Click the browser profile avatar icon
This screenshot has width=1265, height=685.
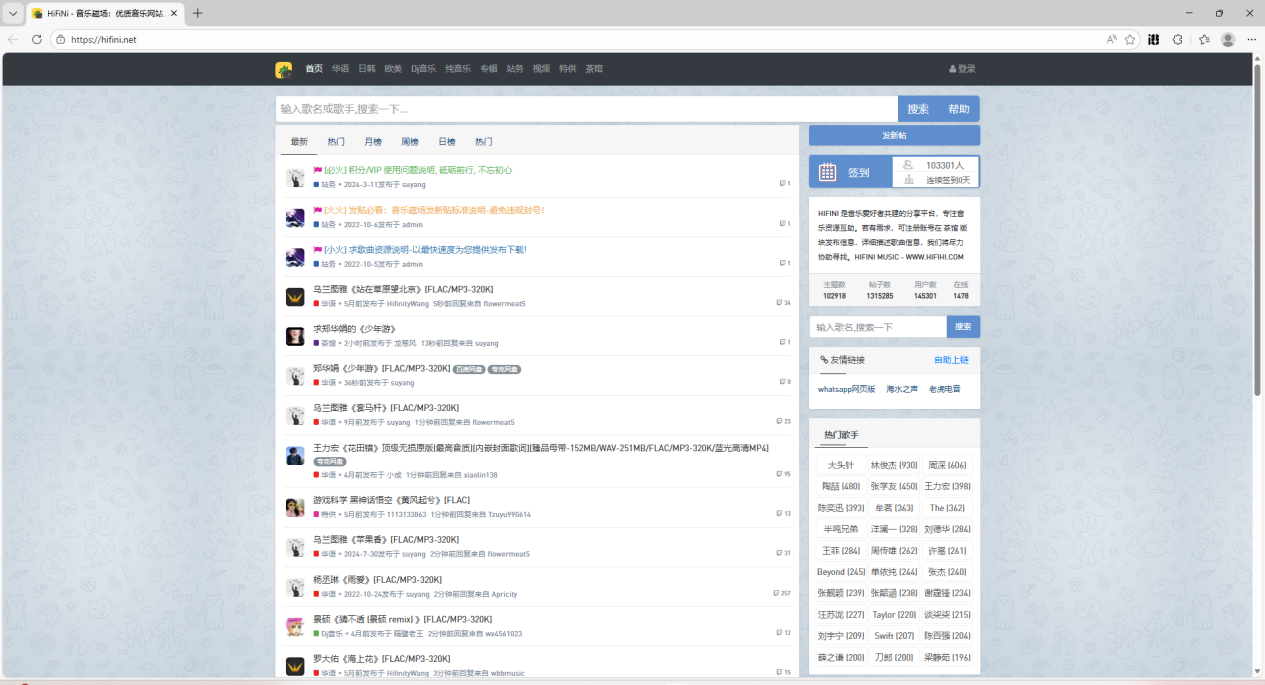1228,39
